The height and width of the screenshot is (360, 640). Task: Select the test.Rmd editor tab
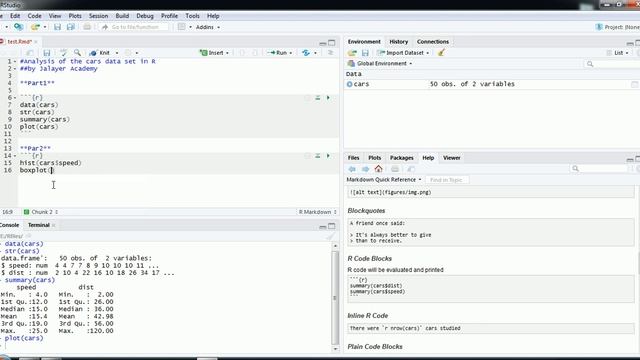pos(19,42)
